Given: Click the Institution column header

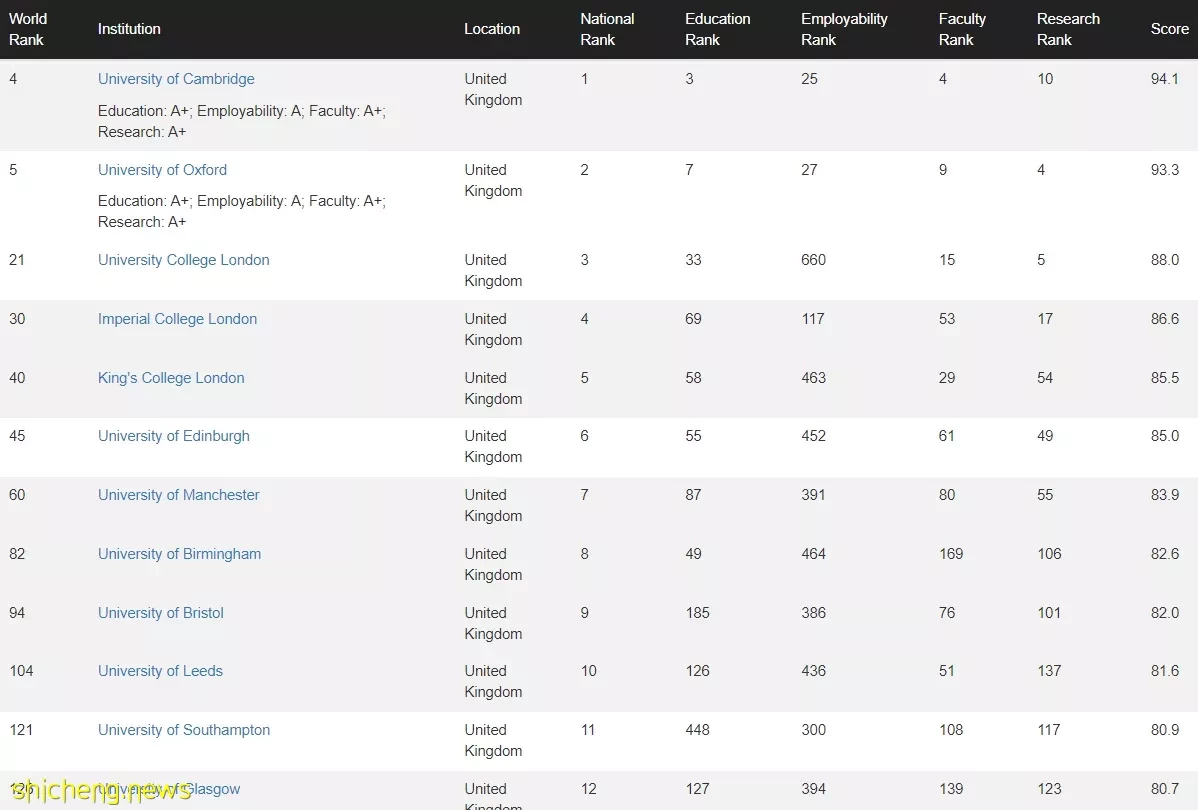Looking at the screenshot, I should click(129, 28).
